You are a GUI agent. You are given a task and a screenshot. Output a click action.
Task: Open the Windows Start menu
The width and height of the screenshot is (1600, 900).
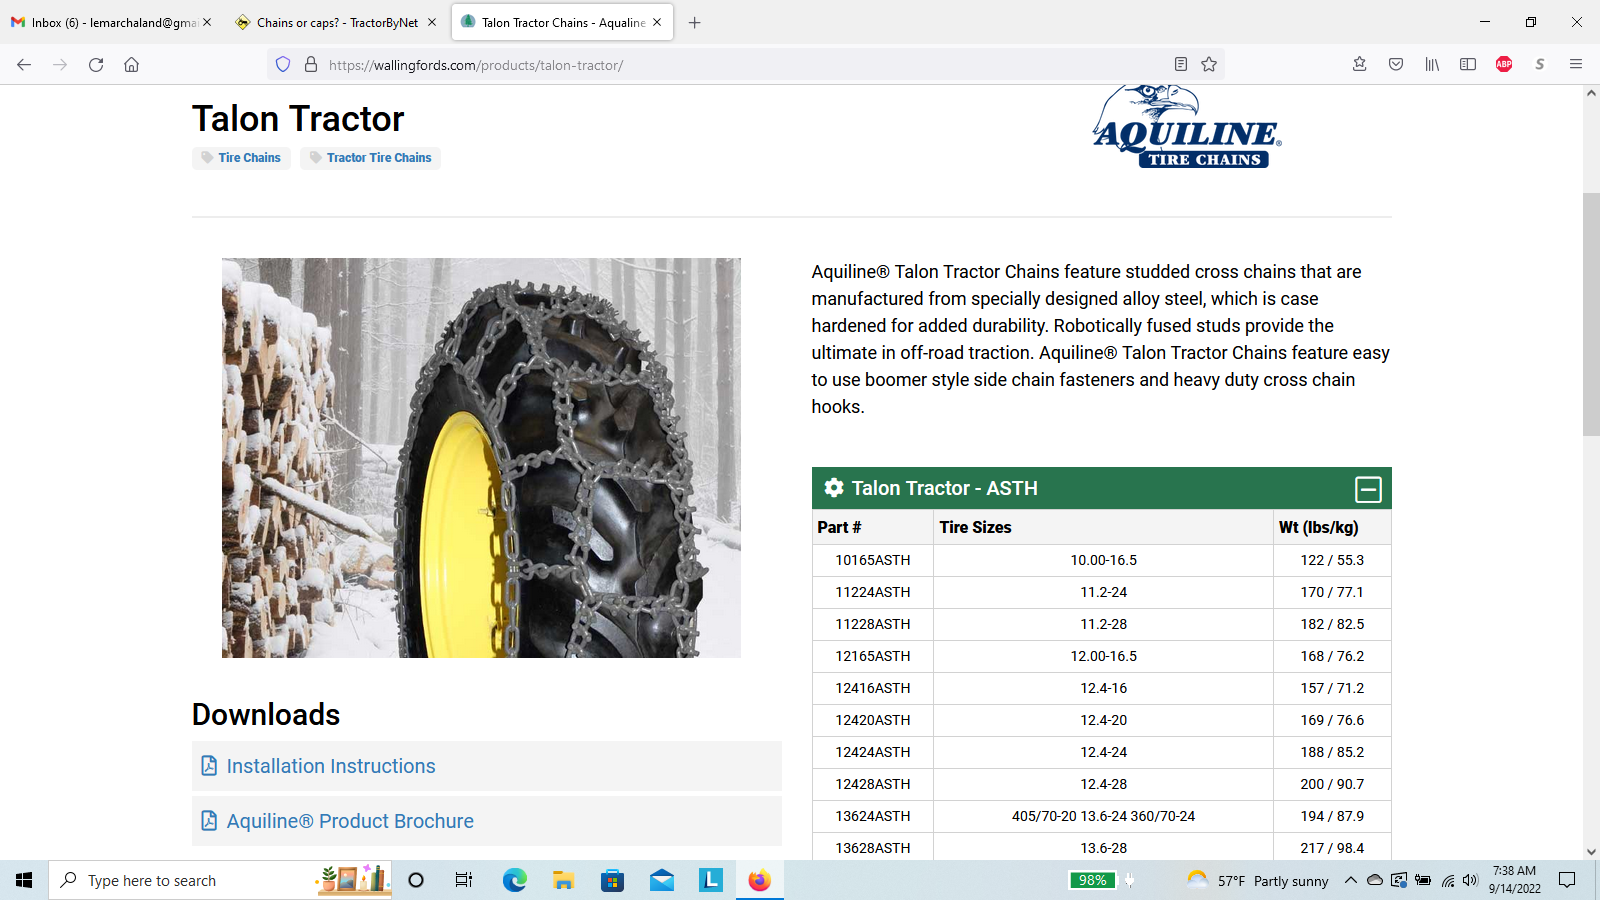pyautogui.click(x=24, y=880)
